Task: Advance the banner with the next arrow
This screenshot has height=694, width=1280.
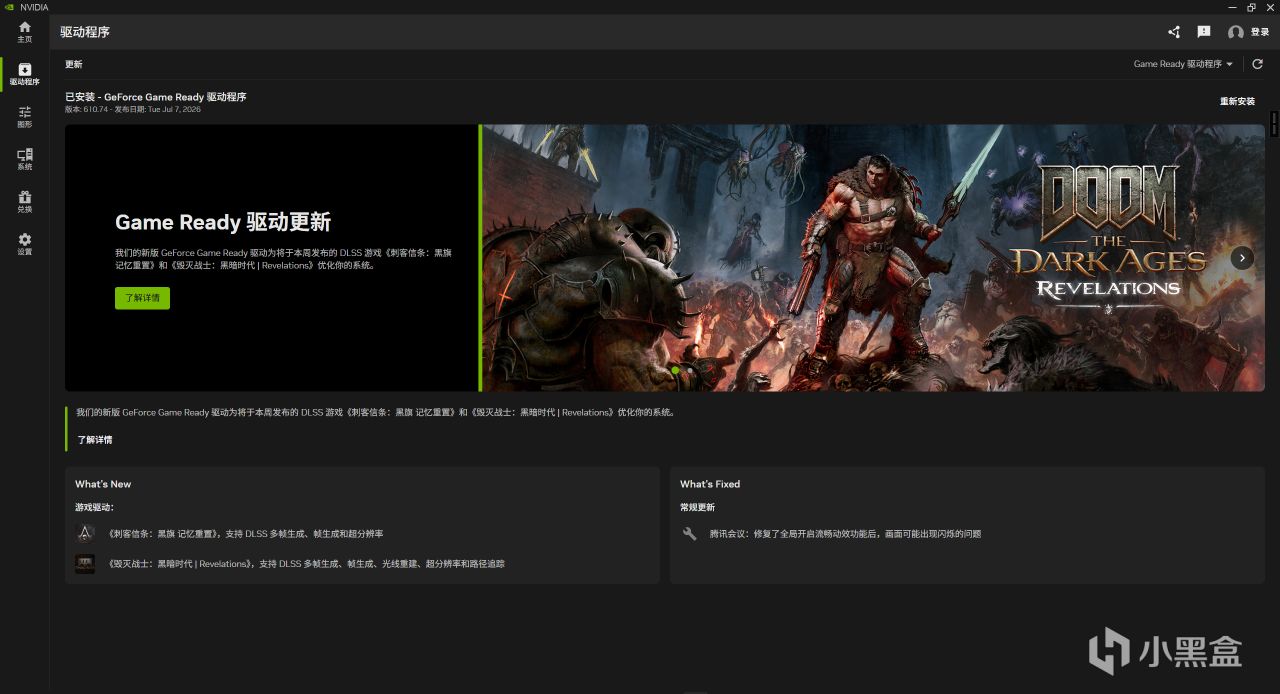Action: (1242, 258)
